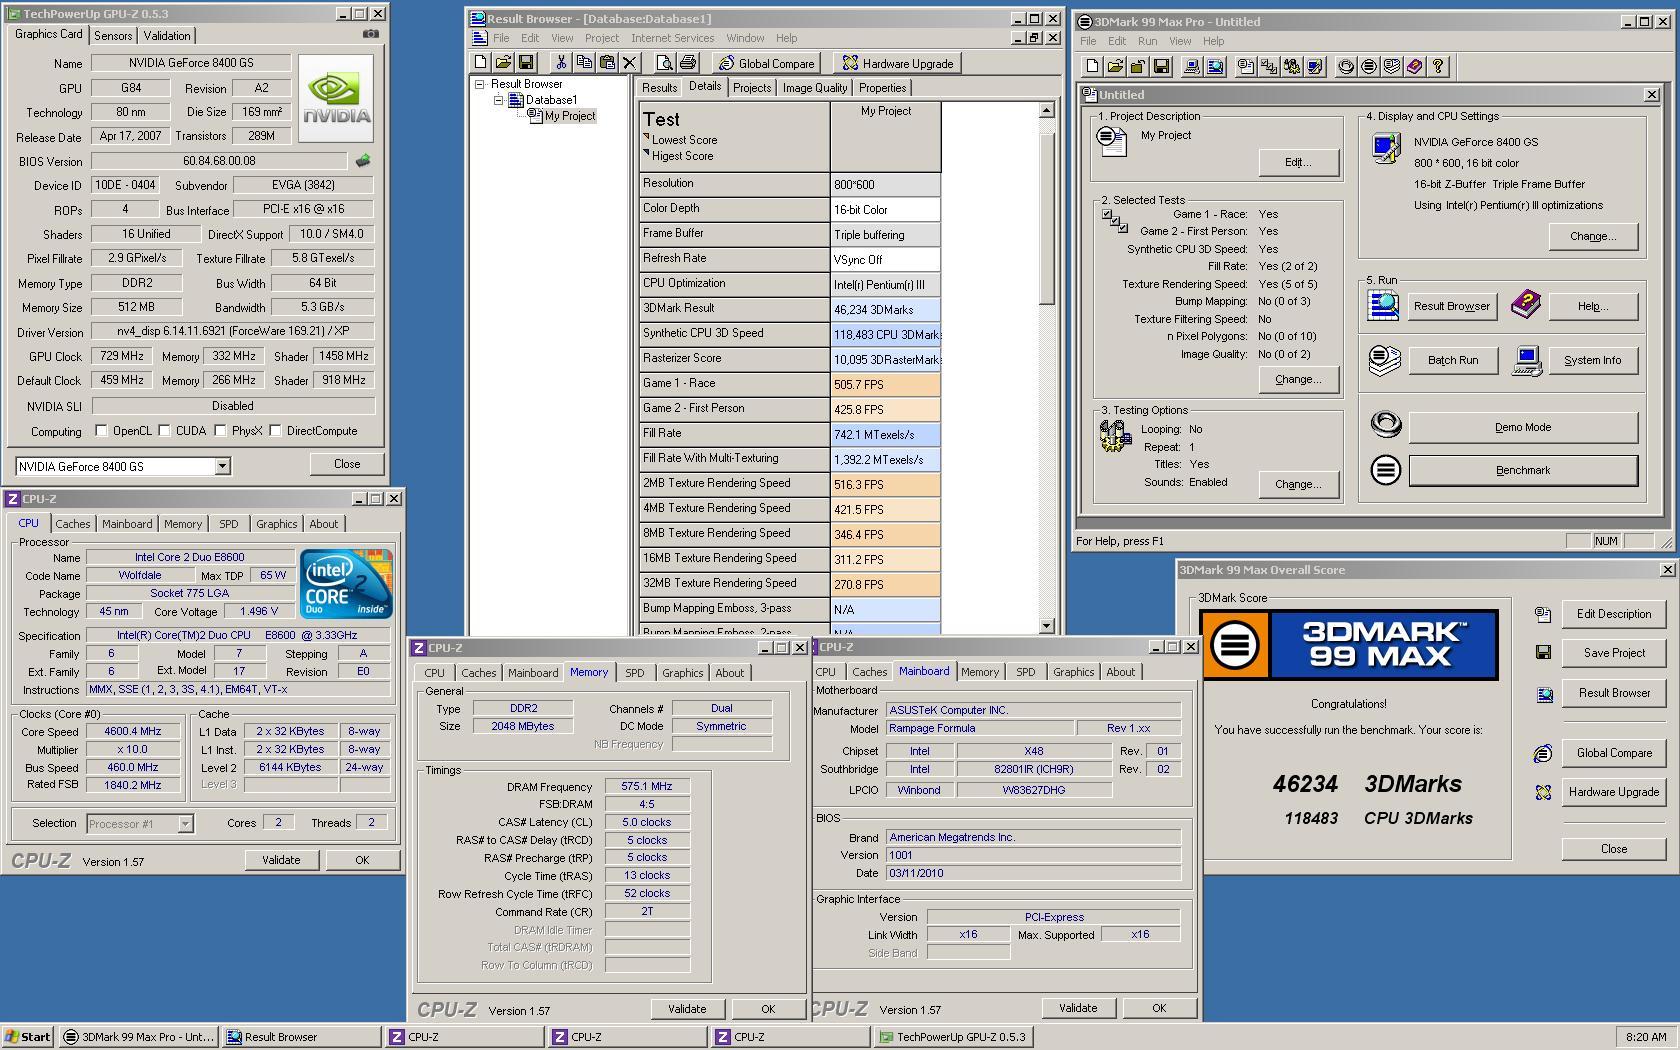Open Caches tab in CPU-Z processor window
Viewport: 1680px width, 1050px height.
pos(72,524)
